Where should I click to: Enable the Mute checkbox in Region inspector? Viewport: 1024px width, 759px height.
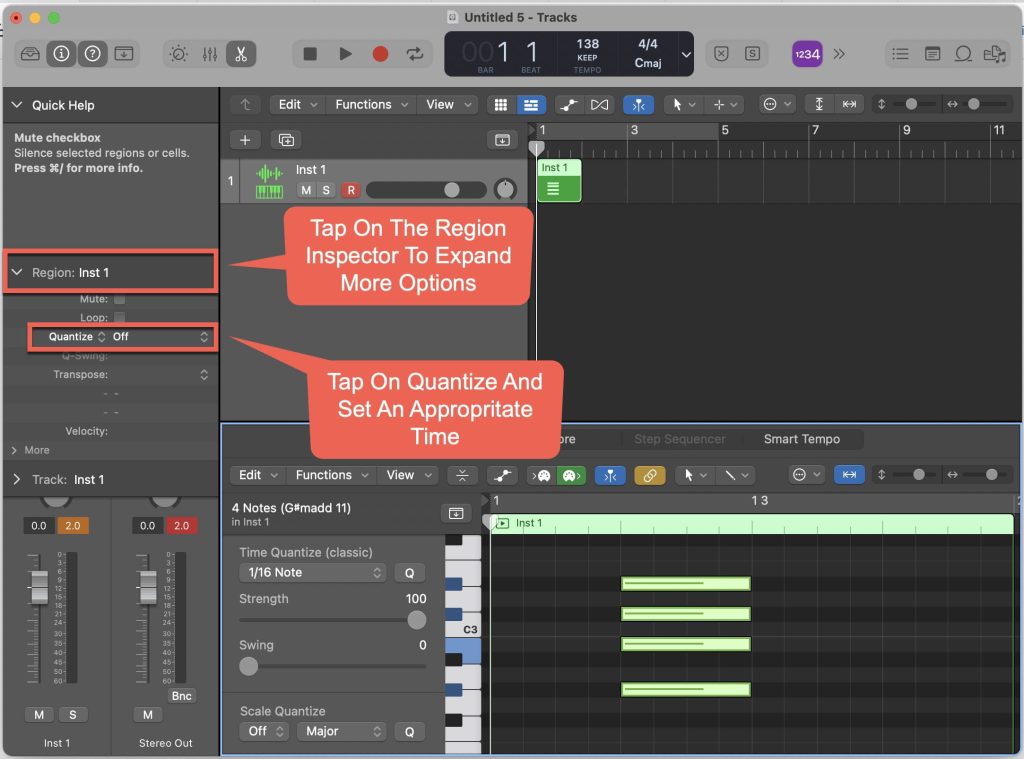pos(120,299)
